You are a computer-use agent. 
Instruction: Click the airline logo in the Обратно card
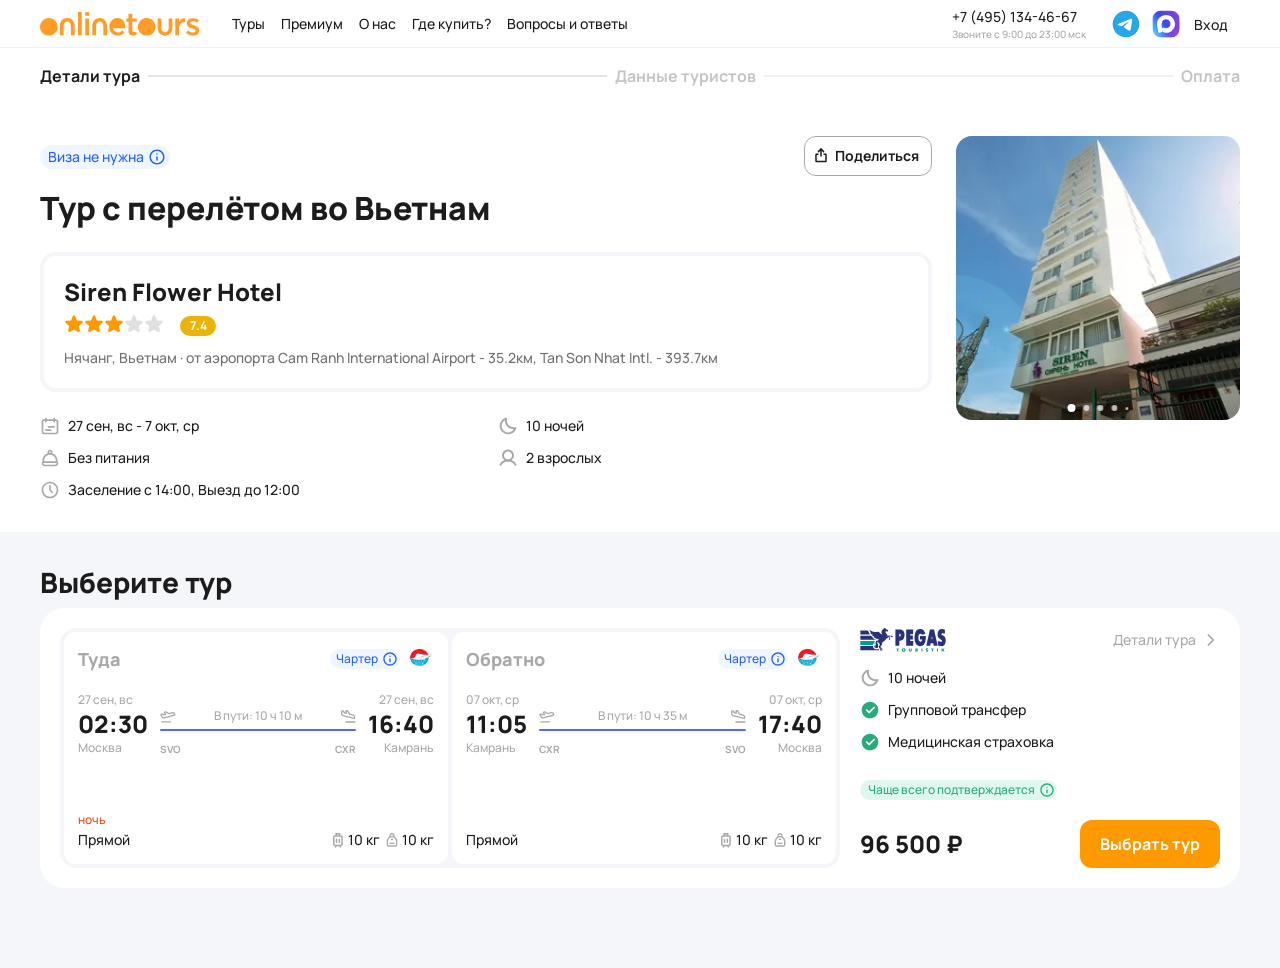pyautogui.click(x=808, y=657)
